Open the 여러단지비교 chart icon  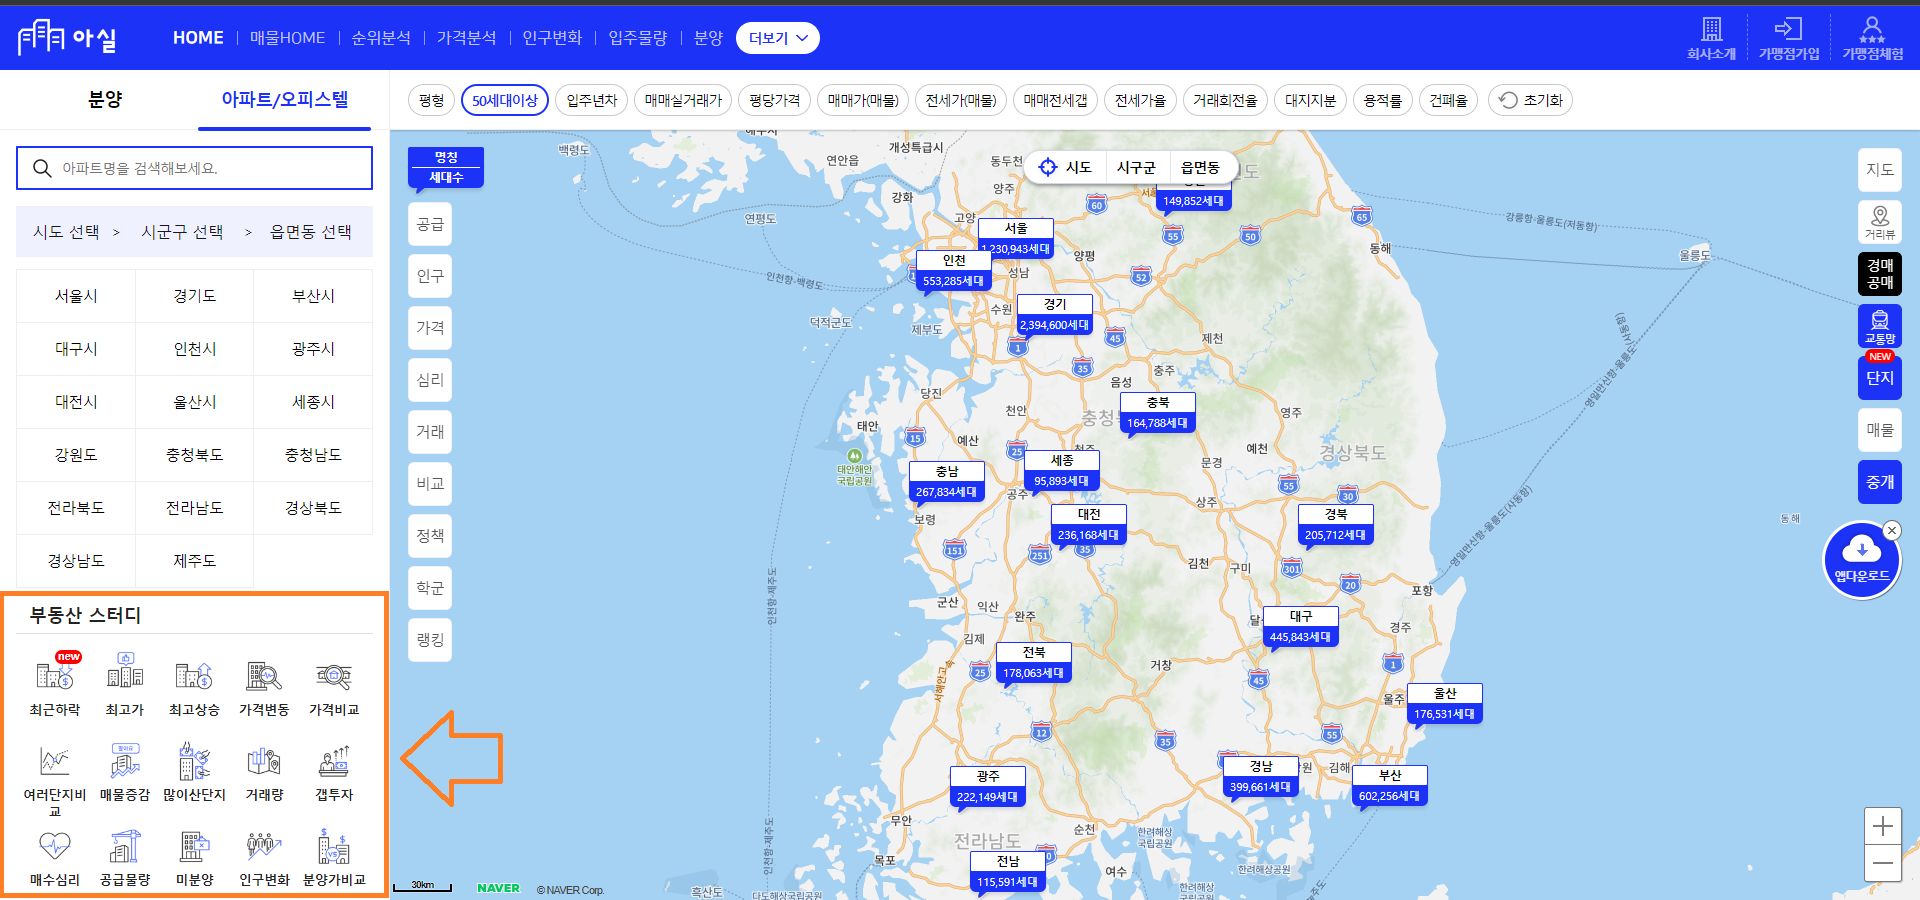click(x=55, y=762)
